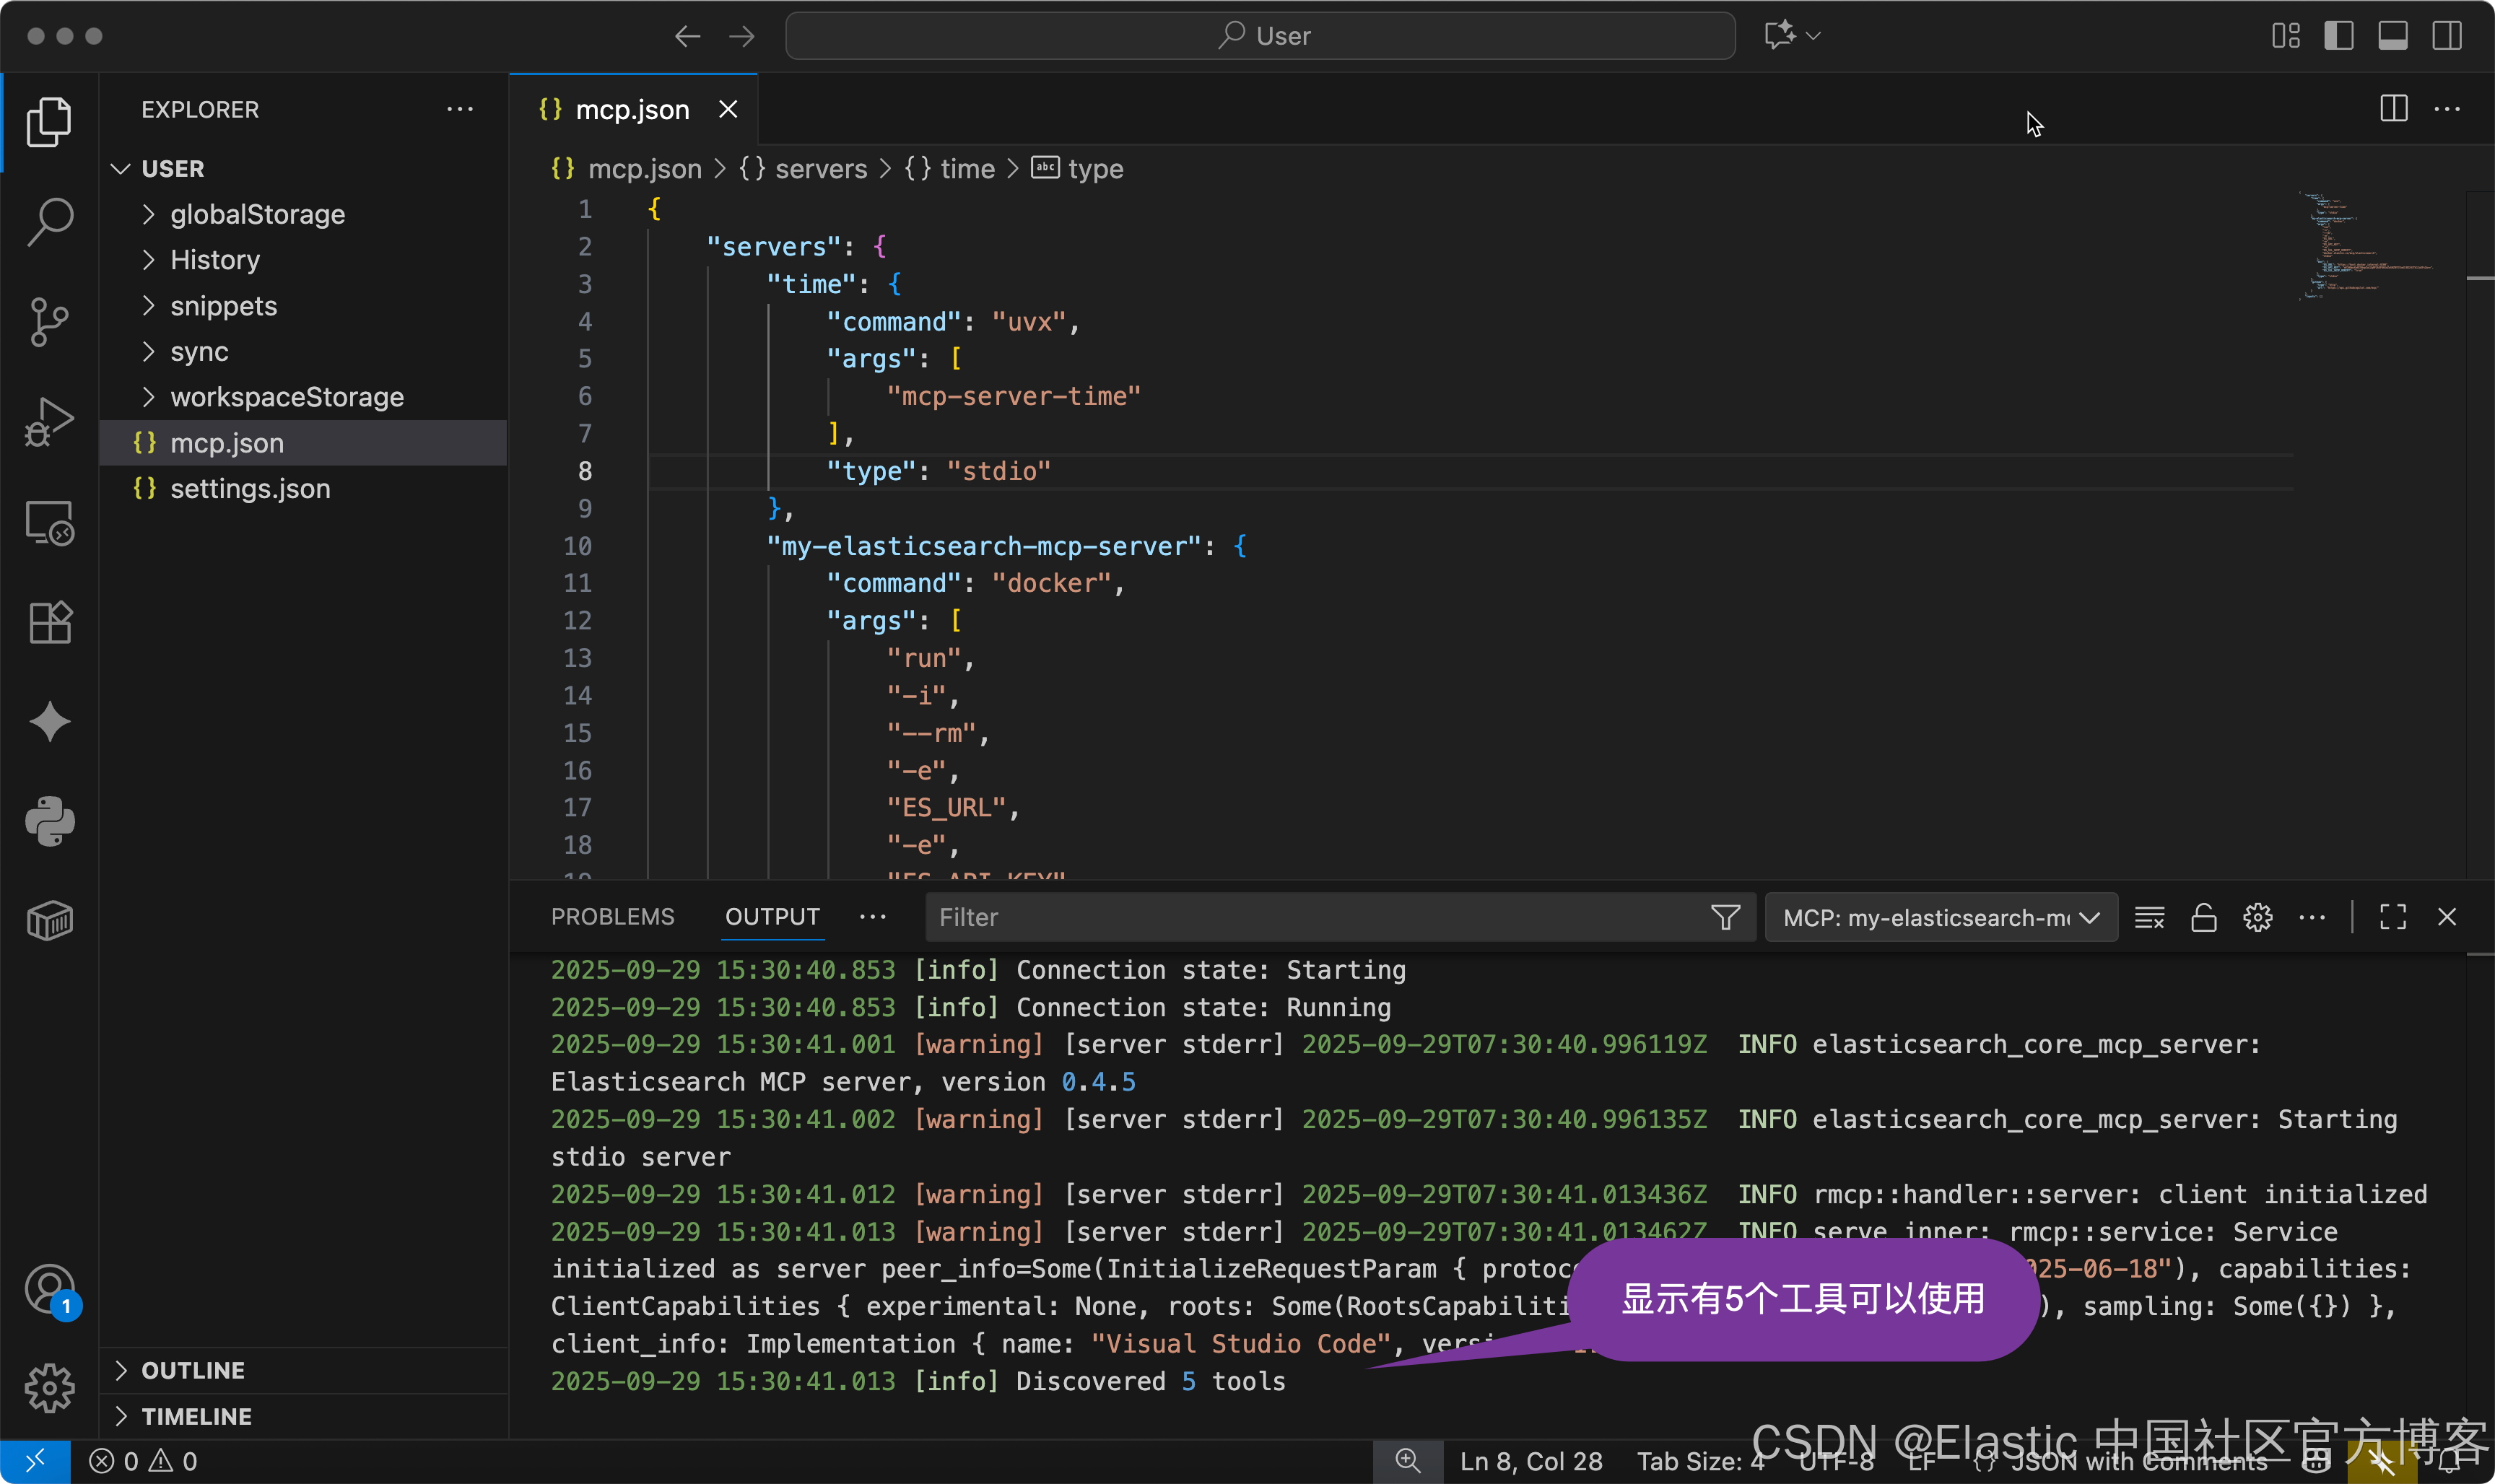The width and height of the screenshot is (2495, 1484).
Task: Open output panel more actions
Action: pos(2312,918)
